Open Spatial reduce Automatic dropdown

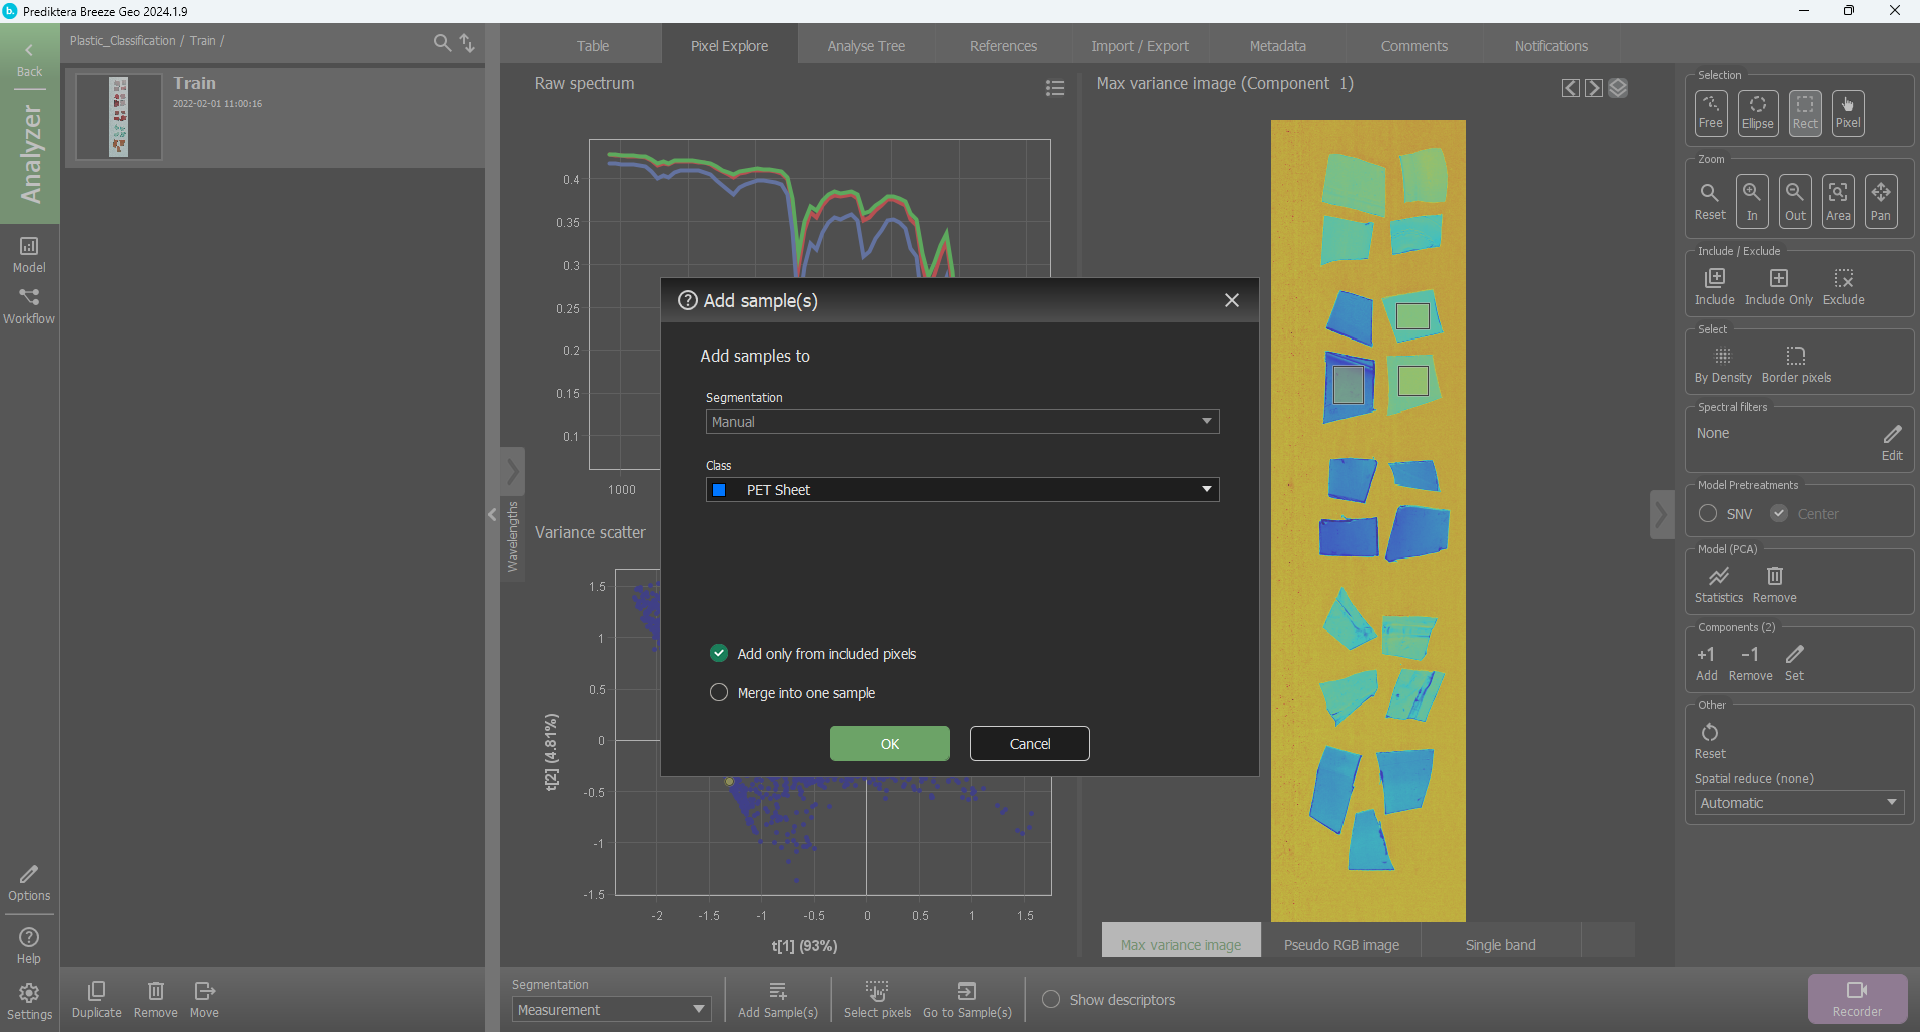(x=1798, y=803)
